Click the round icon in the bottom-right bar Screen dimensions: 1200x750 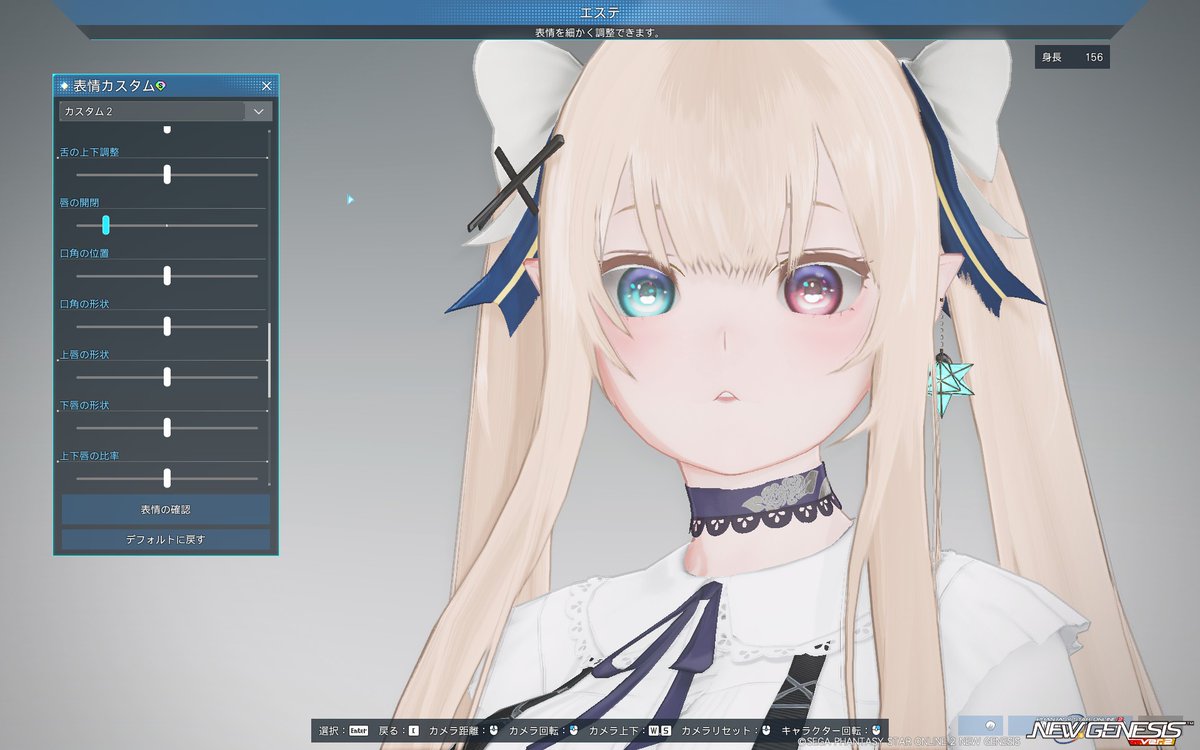[x=988, y=727]
